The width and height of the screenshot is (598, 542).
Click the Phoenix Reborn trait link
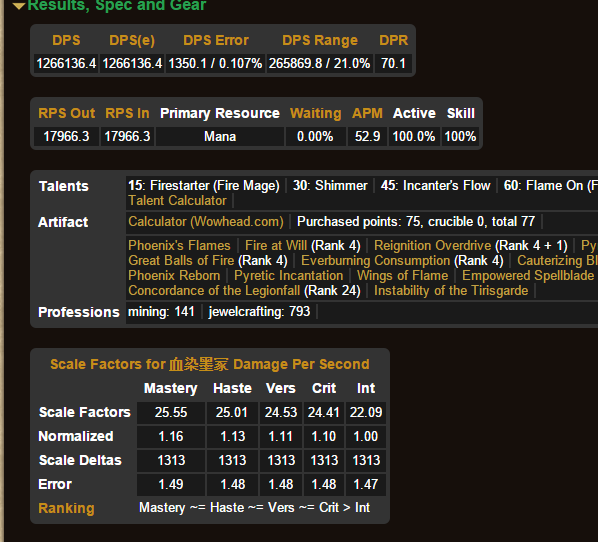pyautogui.click(x=174, y=275)
